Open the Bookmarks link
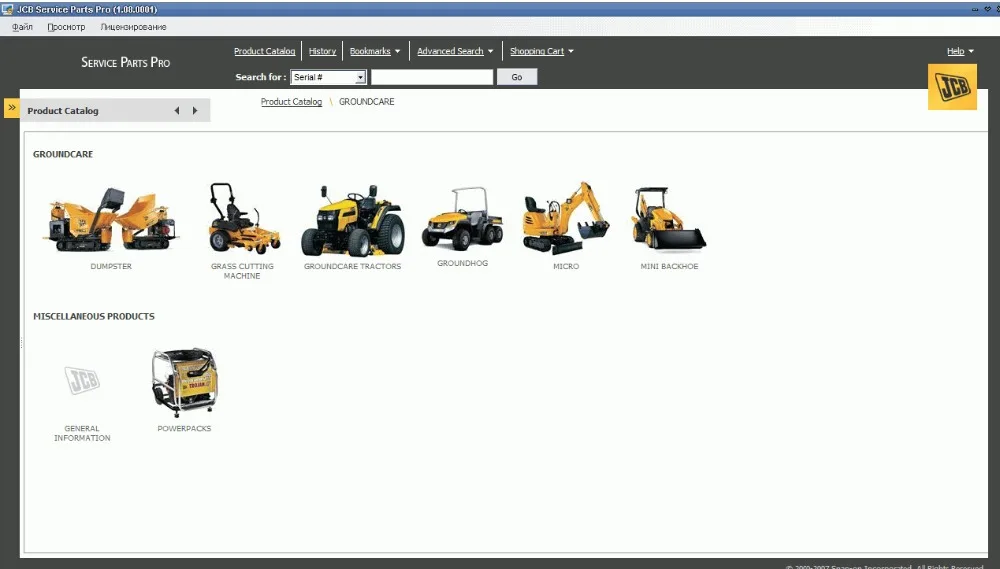Screen dimensions: 1000x569 [370, 51]
